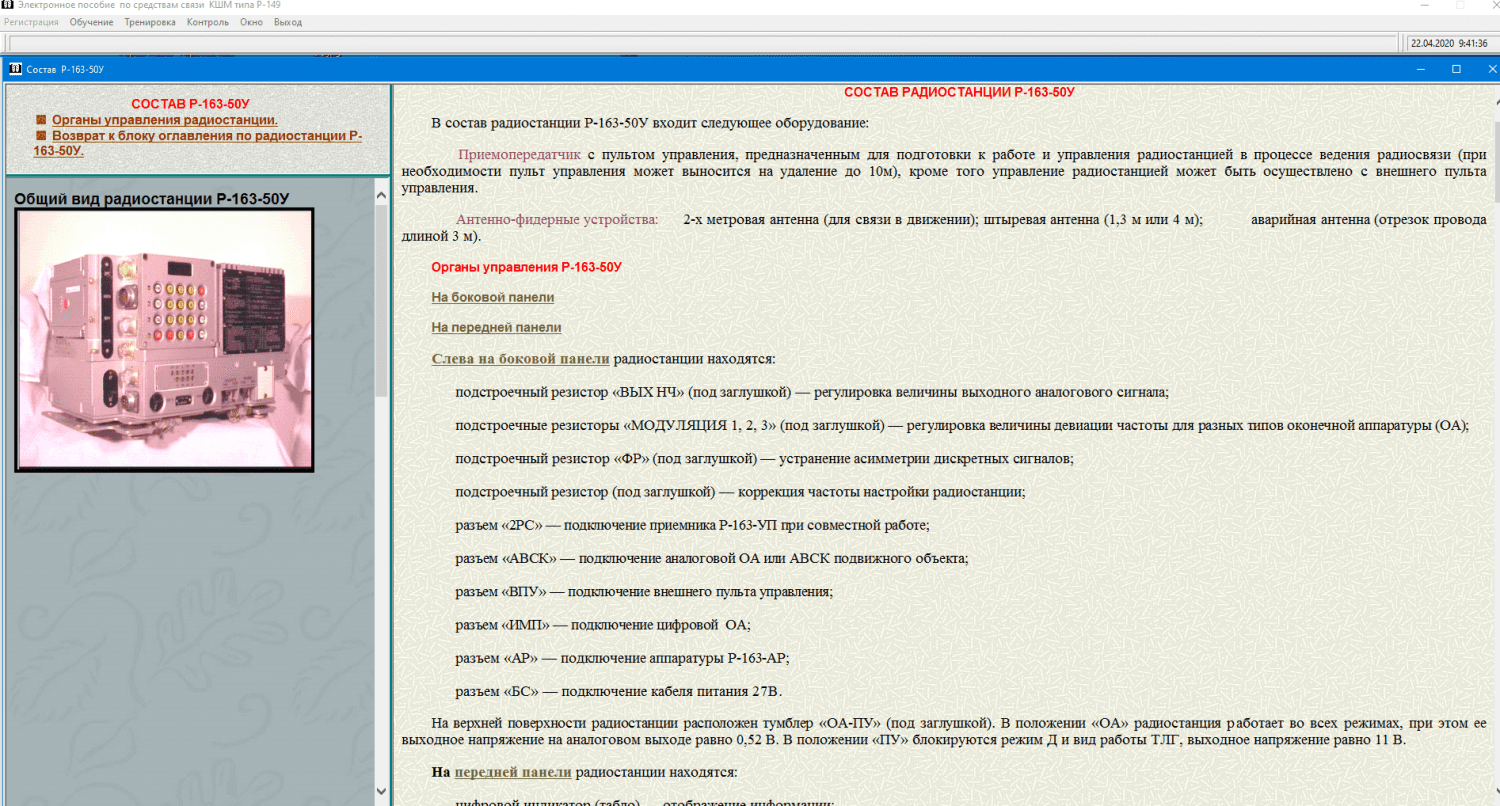The width and height of the screenshot is (1500, 806).
Task: Click the Р-163-50У radio station photo
Action: tap(165, 340)
